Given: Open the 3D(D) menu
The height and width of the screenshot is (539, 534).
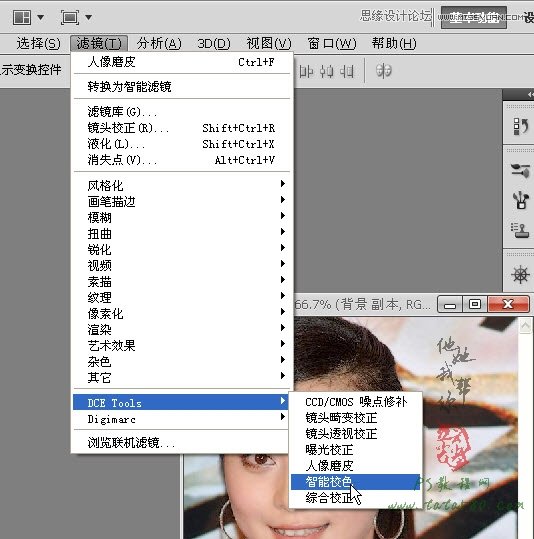Looking at the screenshot, I should [x=214, y=43].
